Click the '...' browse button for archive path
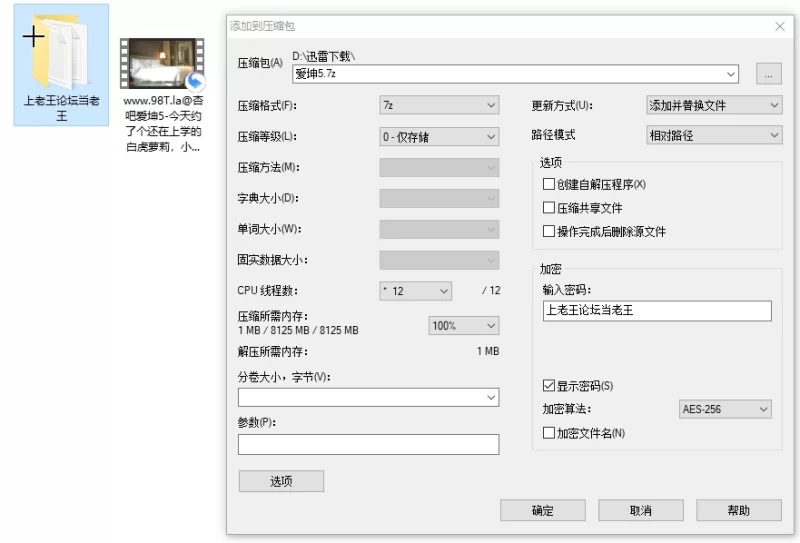 (x=768, y=74)
